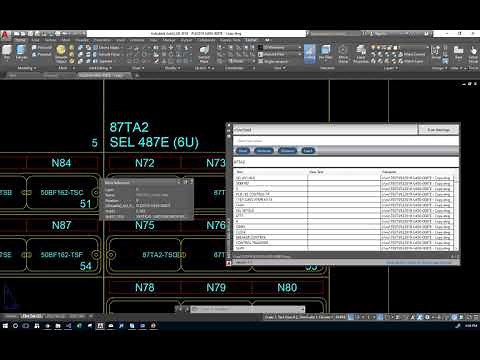The height and width of the screenshot is (360, 480).
Task: Select the N87 label in drawing
Action: [62, 225]
